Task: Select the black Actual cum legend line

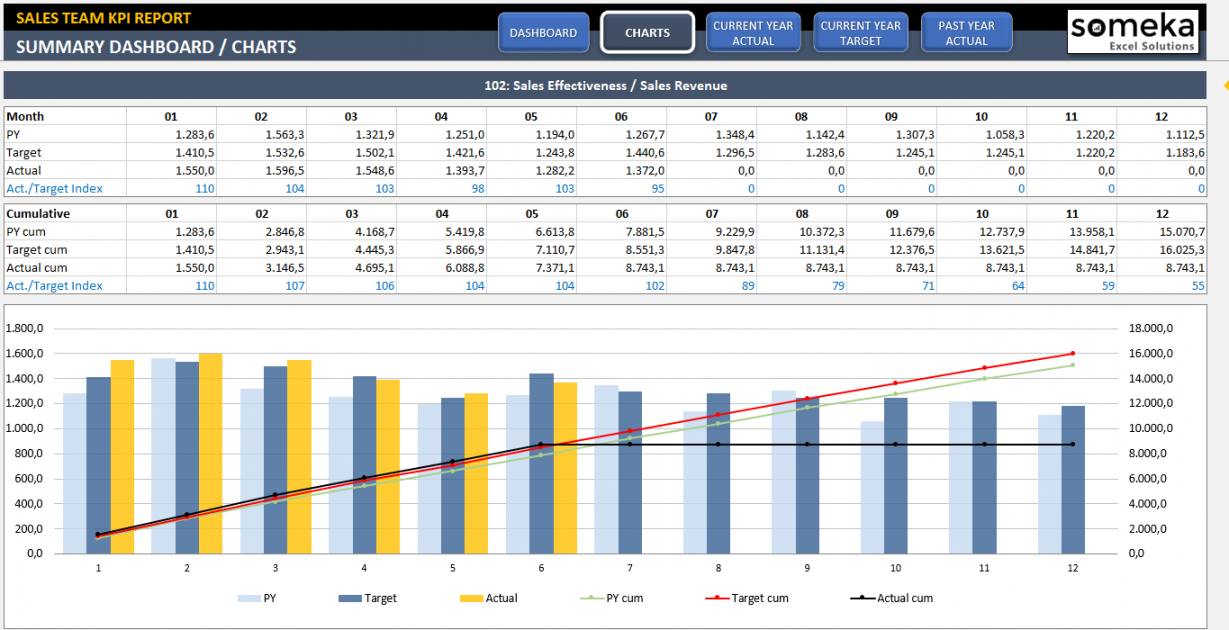Action: [x=862, y=598]
